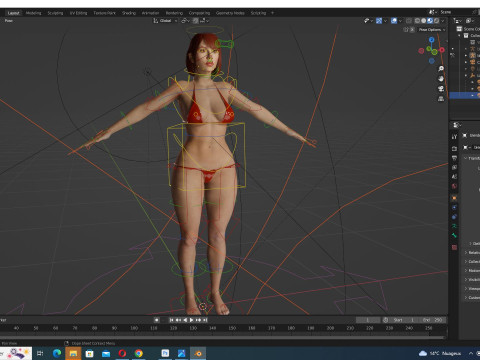Open object type visibility dropdown

(368, 21)
